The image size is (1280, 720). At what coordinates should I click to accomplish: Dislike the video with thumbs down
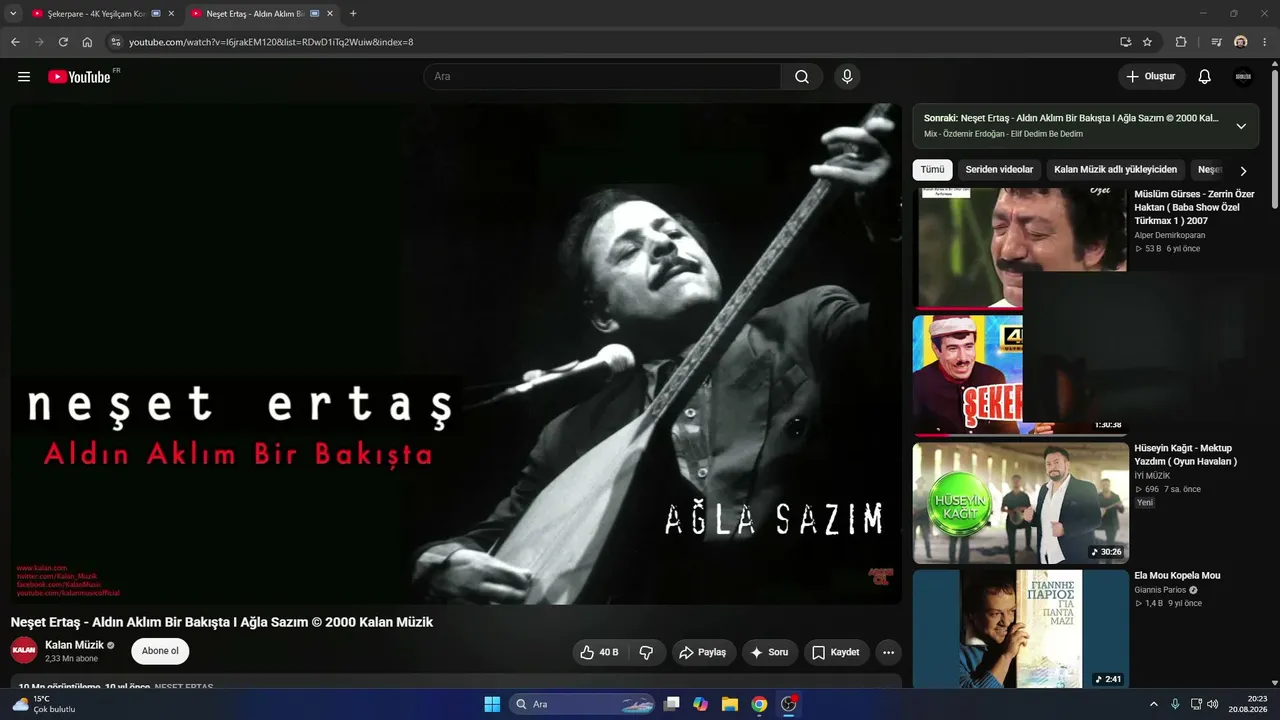(646, 652)
